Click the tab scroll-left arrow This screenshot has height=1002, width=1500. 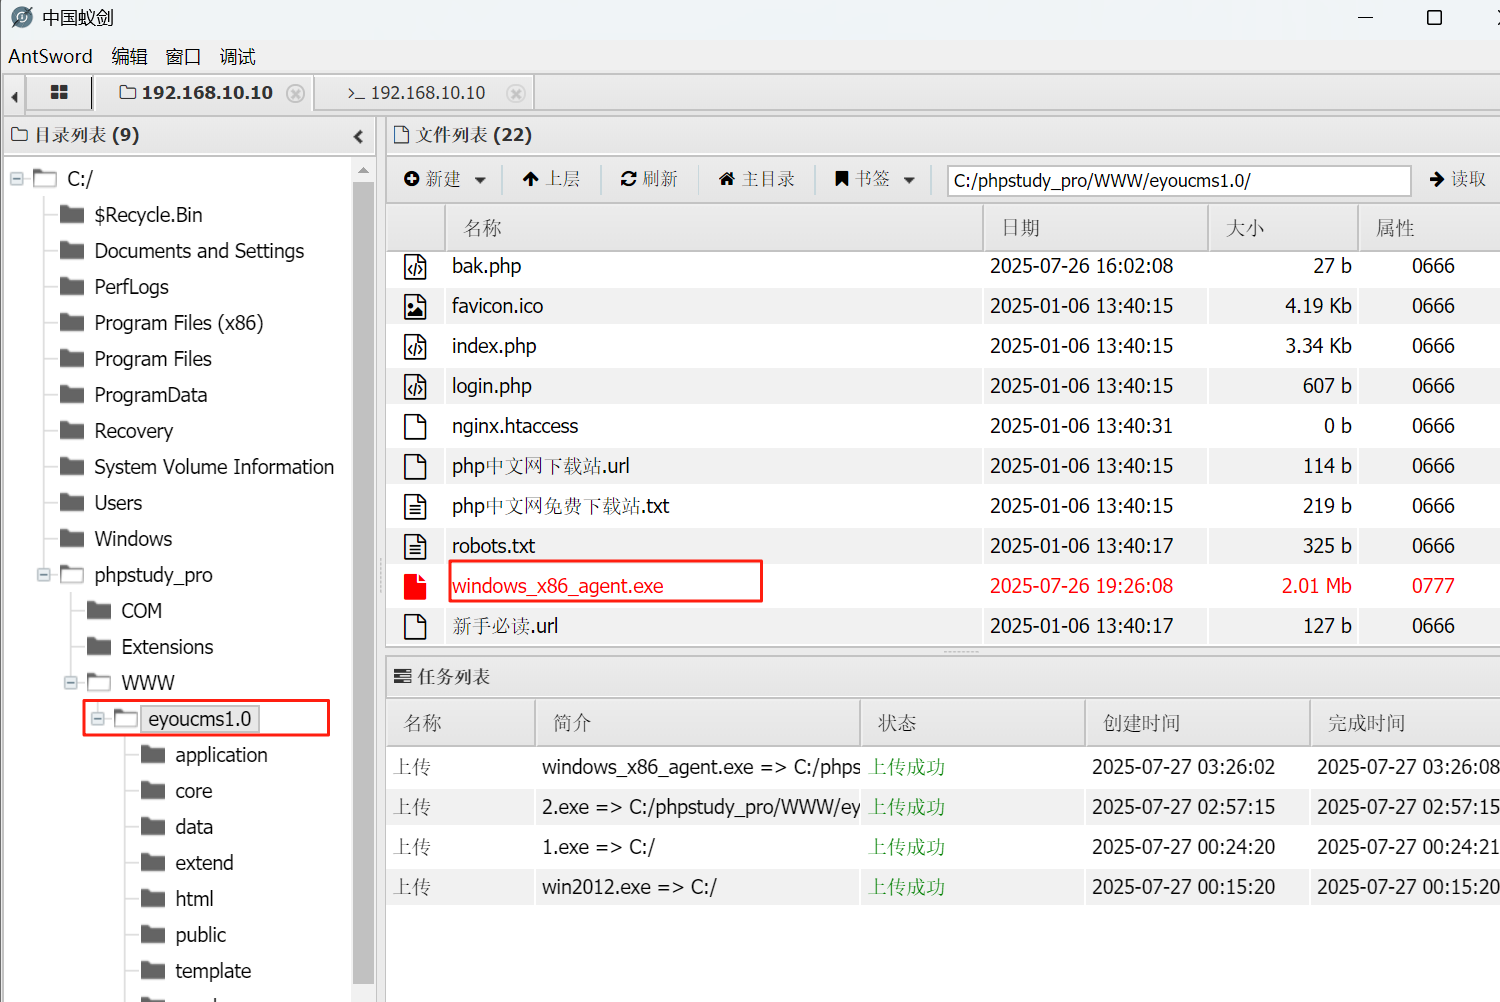pos(14,96)
